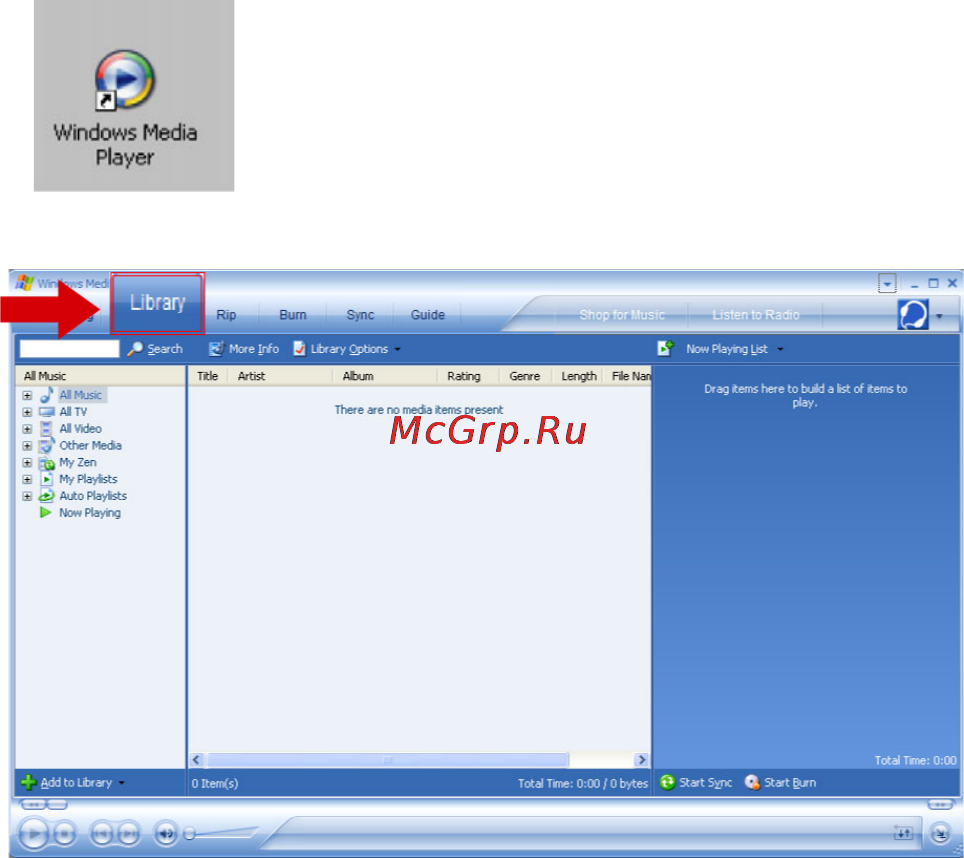Screen dimensions: 964x858
Task: Select the My Zen device icon
Action: (x=47, y=463)
